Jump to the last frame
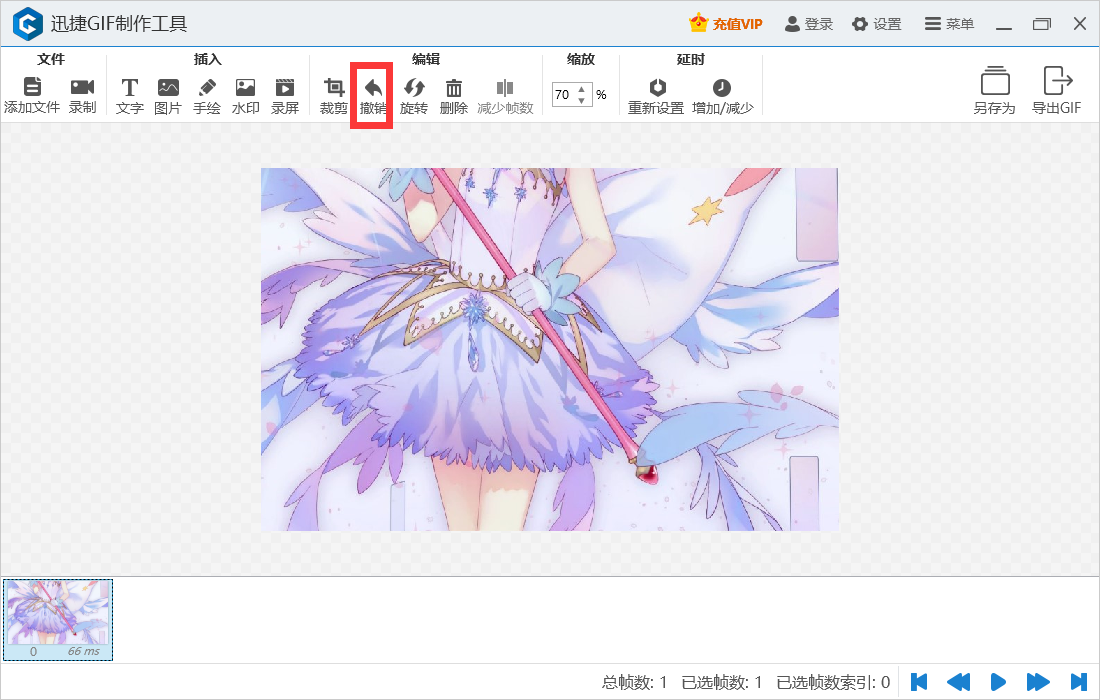Viewport: 1100px width, 700px height. point(1079,682)
